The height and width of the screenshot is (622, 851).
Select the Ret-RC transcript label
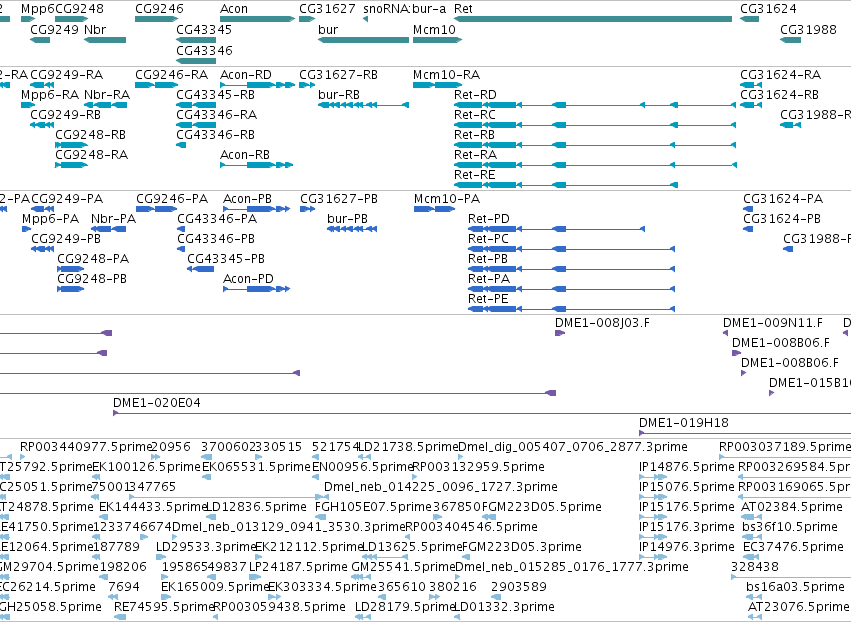click(x=475, y=115)
